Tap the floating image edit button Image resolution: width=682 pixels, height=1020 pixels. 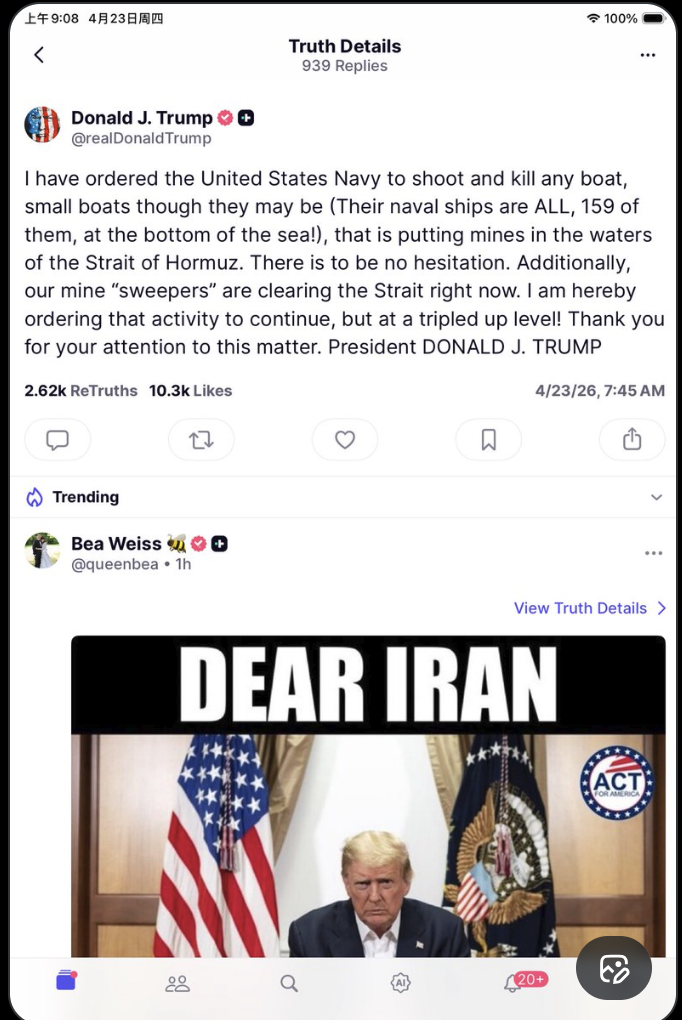coord(614,968)
